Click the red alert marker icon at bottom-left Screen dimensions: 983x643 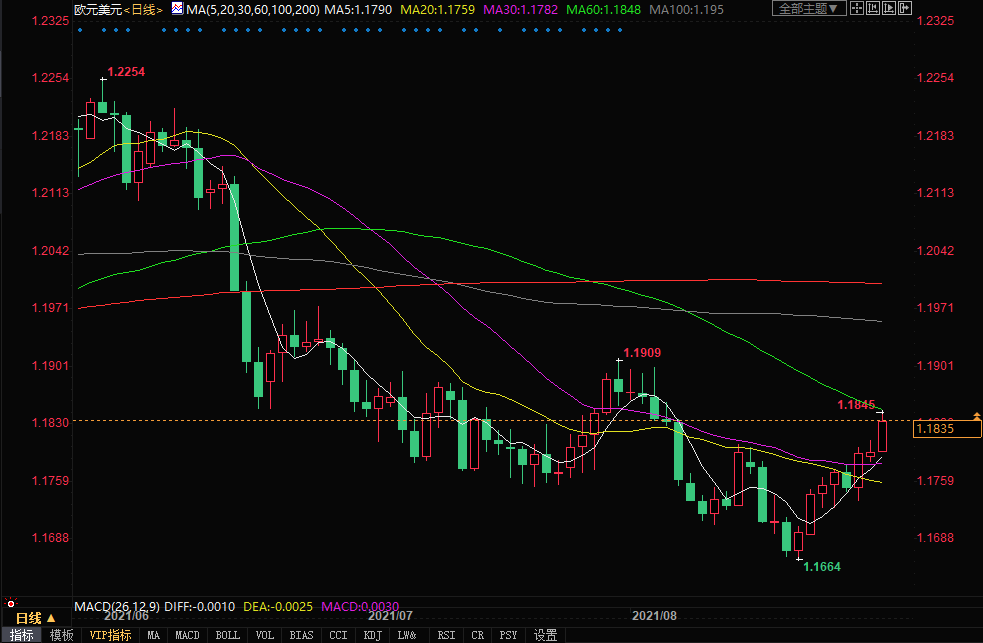click(x=11, y=603)
